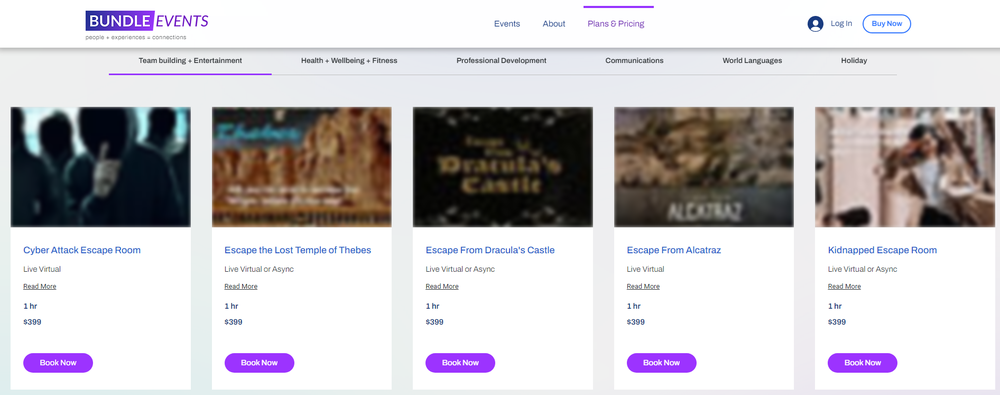Open Lost Temple of Thebes thumbnail

[302, 167]
